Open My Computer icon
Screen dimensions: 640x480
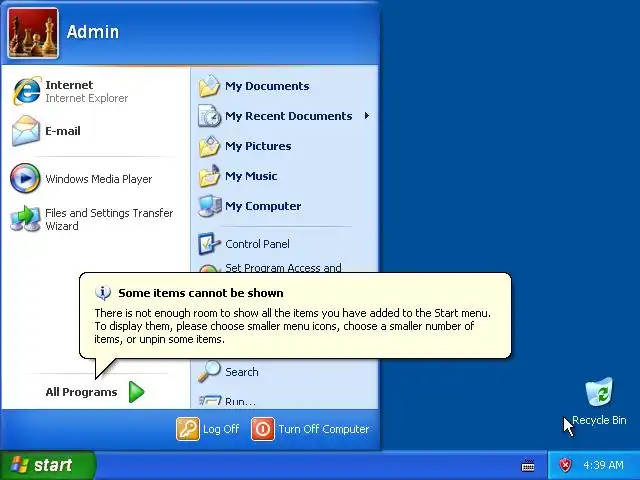209,206
